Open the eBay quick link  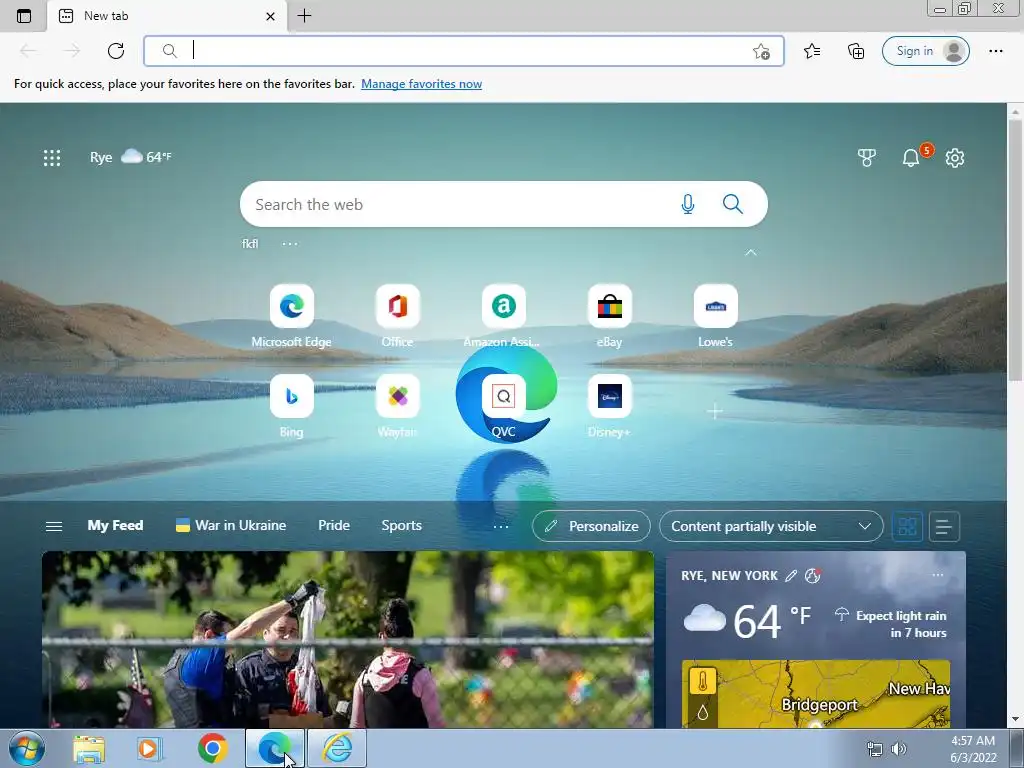pyautogui.click(x=609, y=315)
